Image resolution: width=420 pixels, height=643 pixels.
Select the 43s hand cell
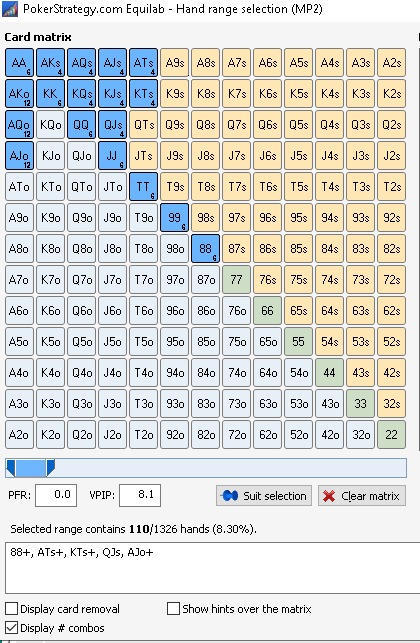[x=361, y=372]
